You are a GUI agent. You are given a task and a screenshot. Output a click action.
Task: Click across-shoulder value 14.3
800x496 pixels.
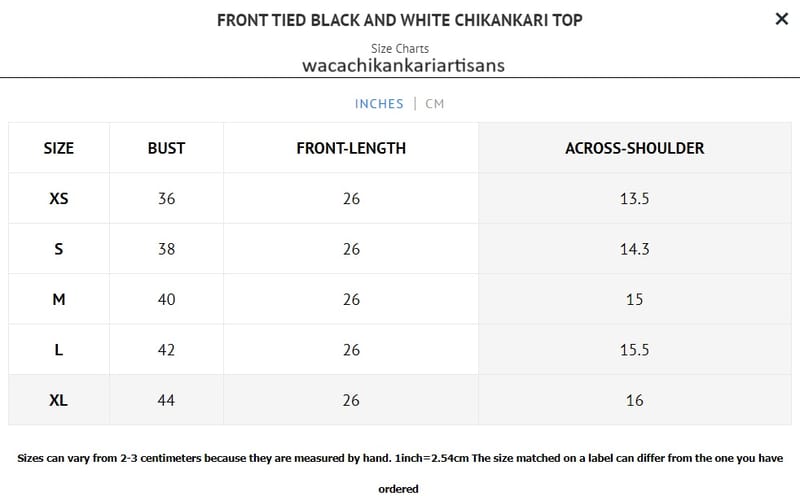click(x=634, y=249)
